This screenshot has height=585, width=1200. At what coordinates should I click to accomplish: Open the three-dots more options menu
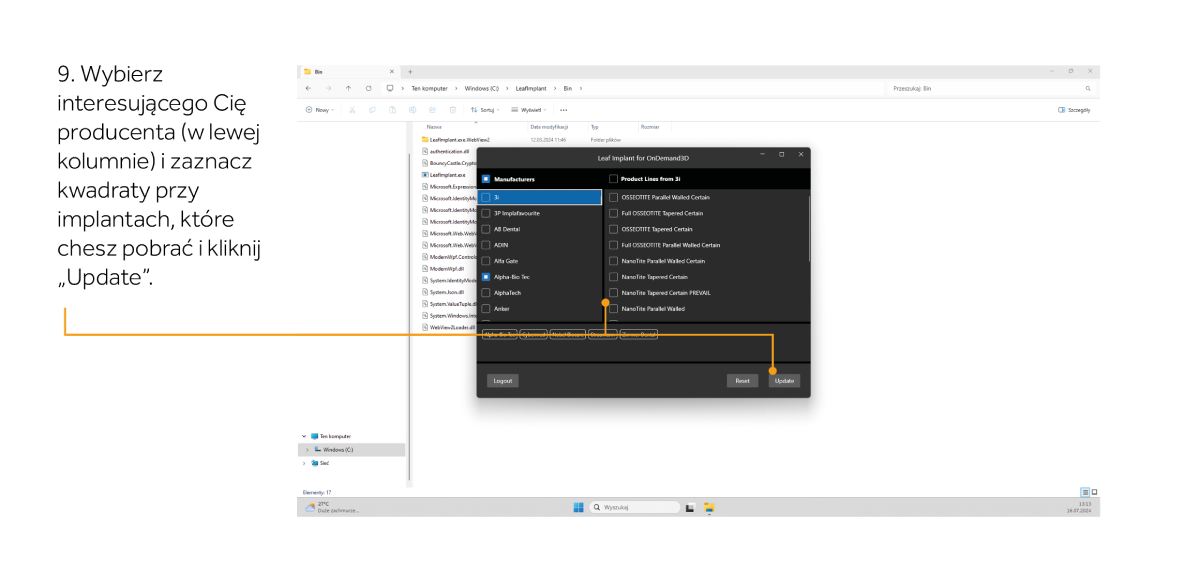coord(564,109)
